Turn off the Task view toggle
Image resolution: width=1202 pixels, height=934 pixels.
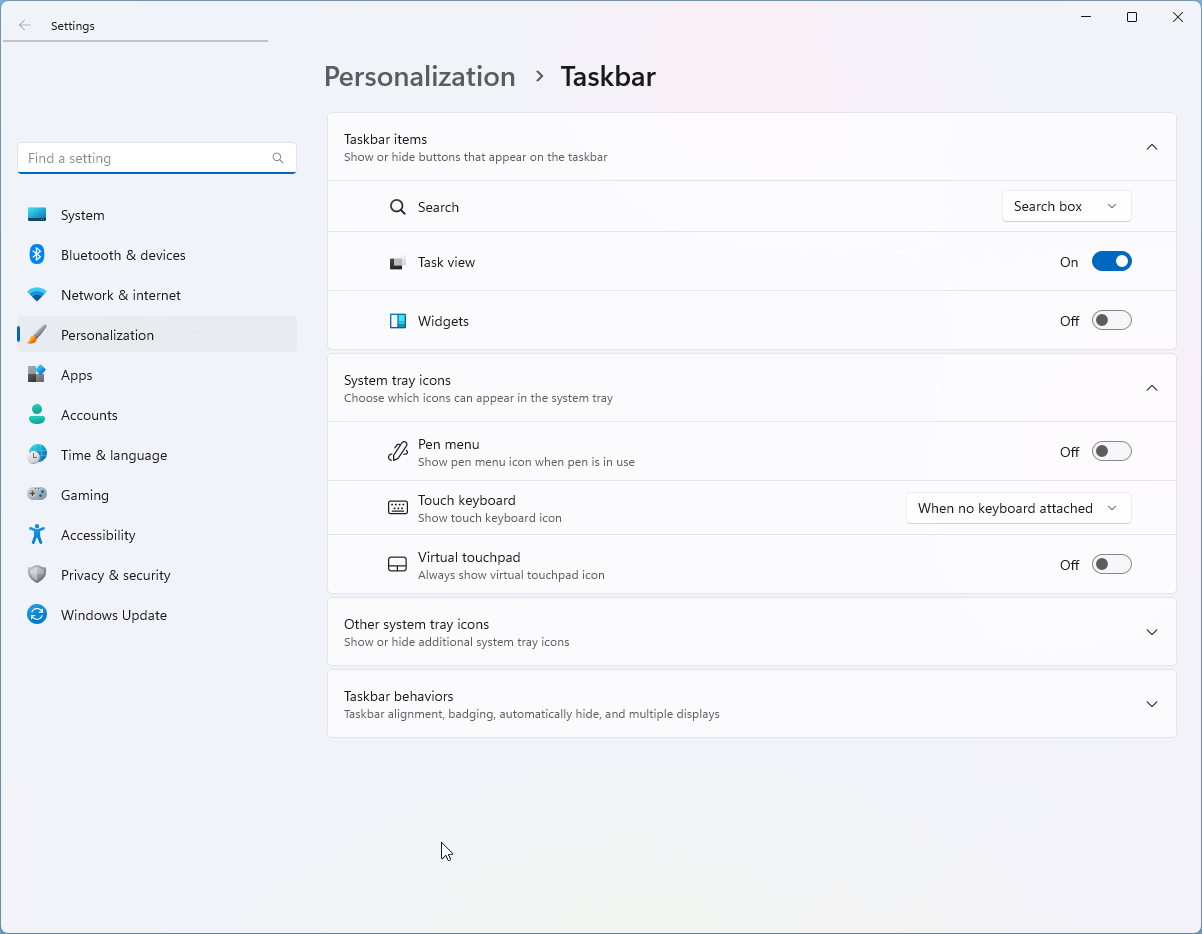[x=1111, y=262]
